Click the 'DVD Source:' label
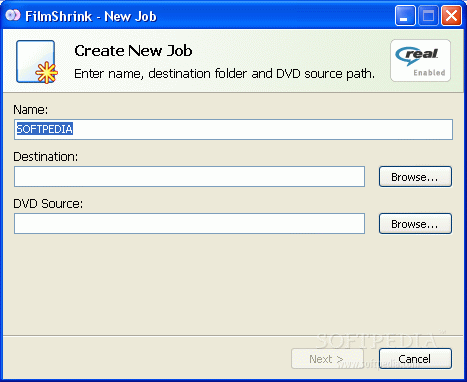 (x=48, y=204)
